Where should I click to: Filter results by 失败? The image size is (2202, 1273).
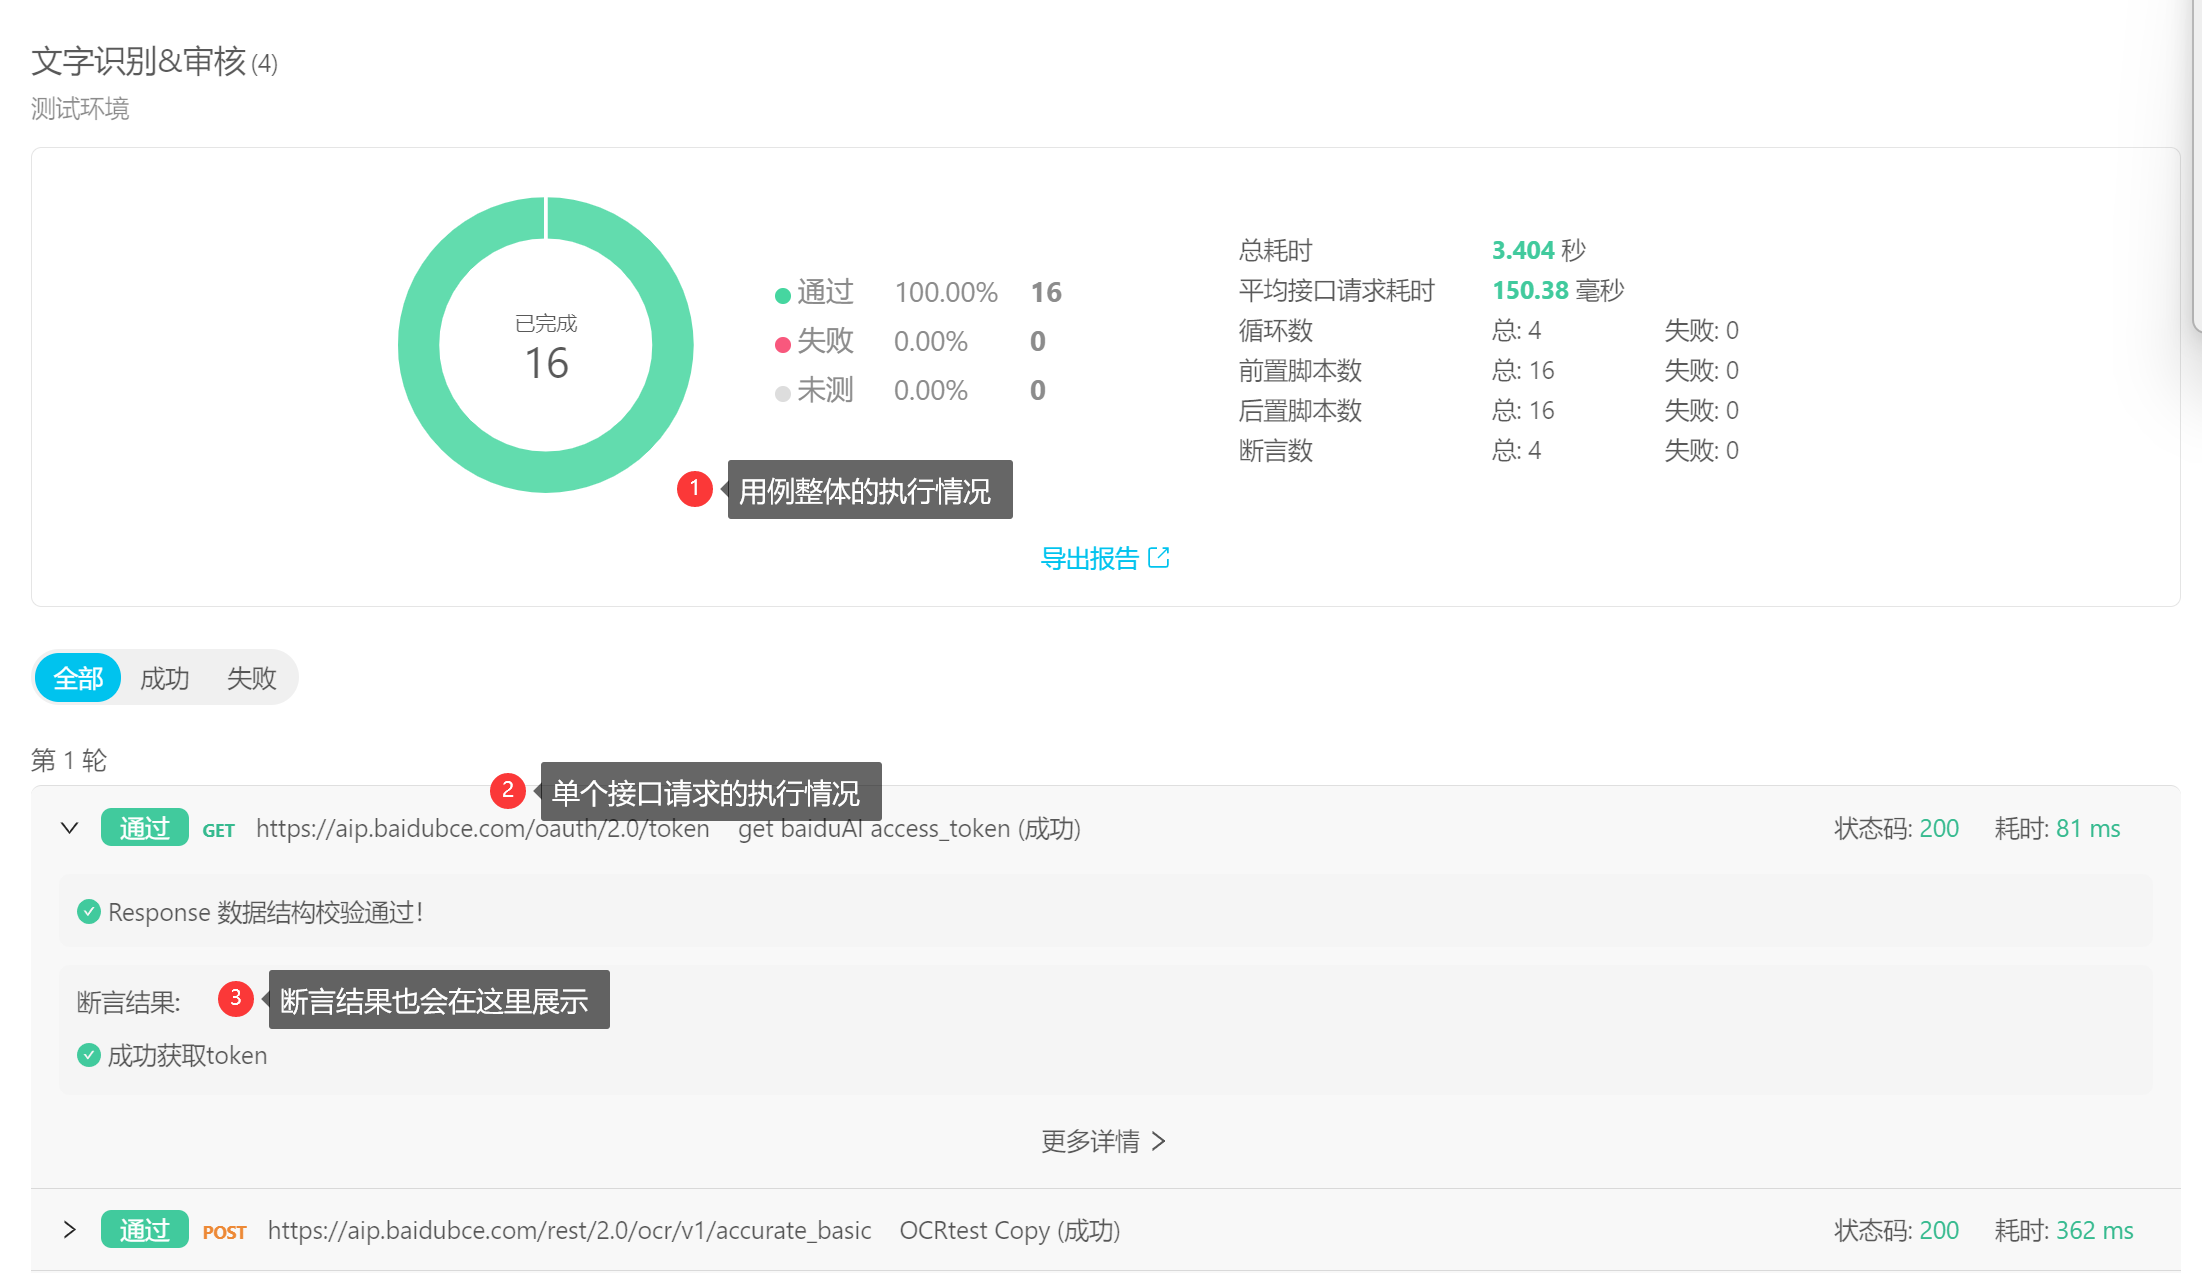(251, 678)
